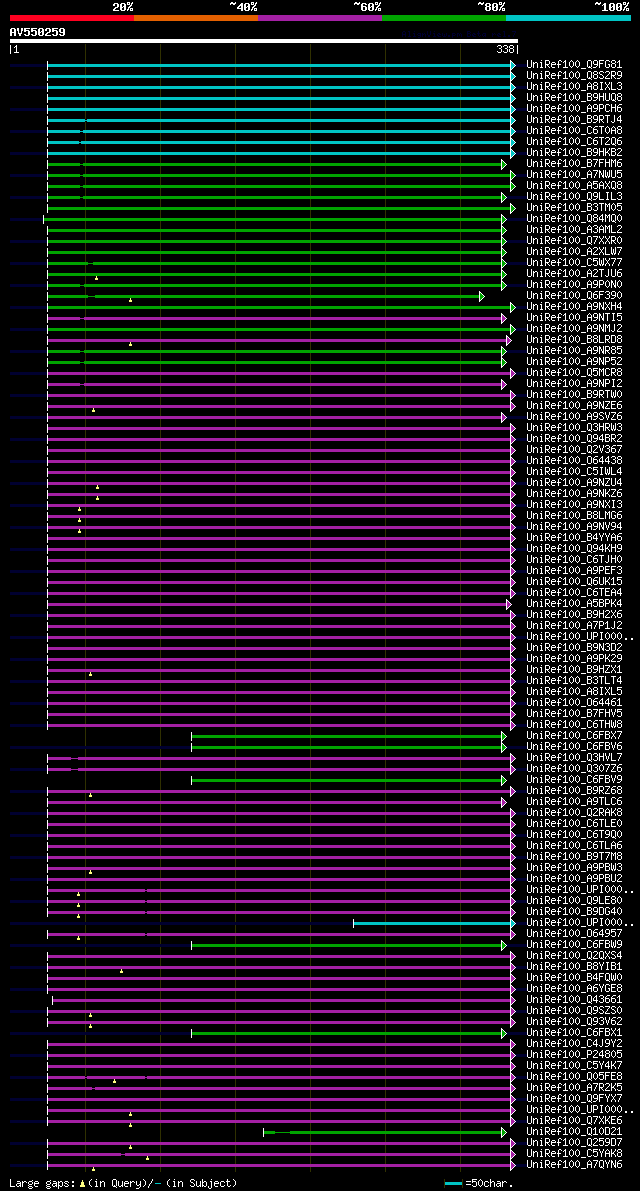This screenshot has width=640, height=1191.
Task: Click the yellow gap marker under B8YIB1 bar
Action: [121, 971]
